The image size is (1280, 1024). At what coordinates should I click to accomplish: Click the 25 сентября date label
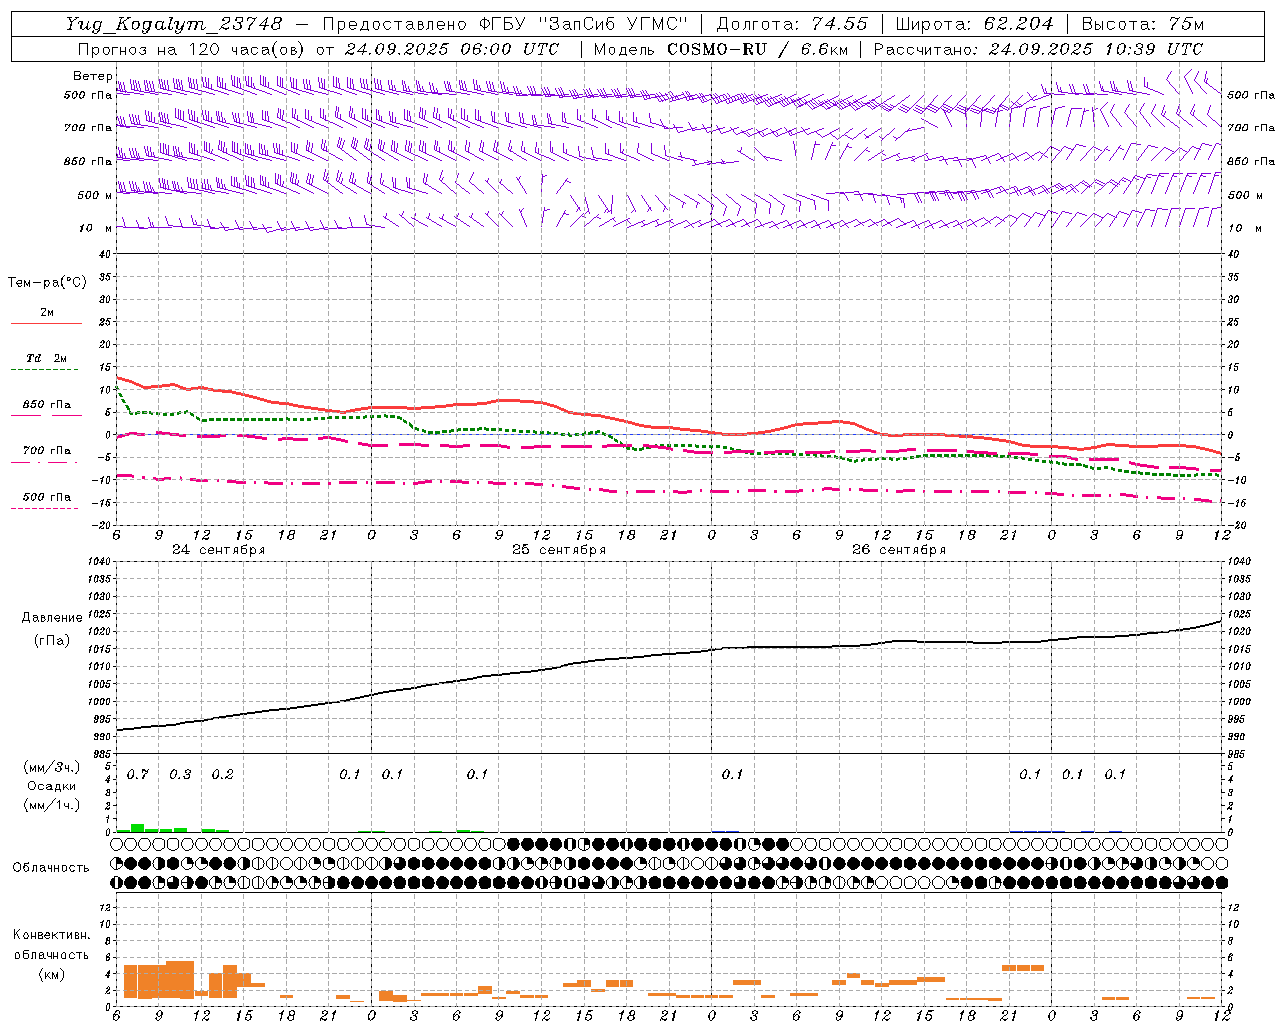tap(559, 550)
